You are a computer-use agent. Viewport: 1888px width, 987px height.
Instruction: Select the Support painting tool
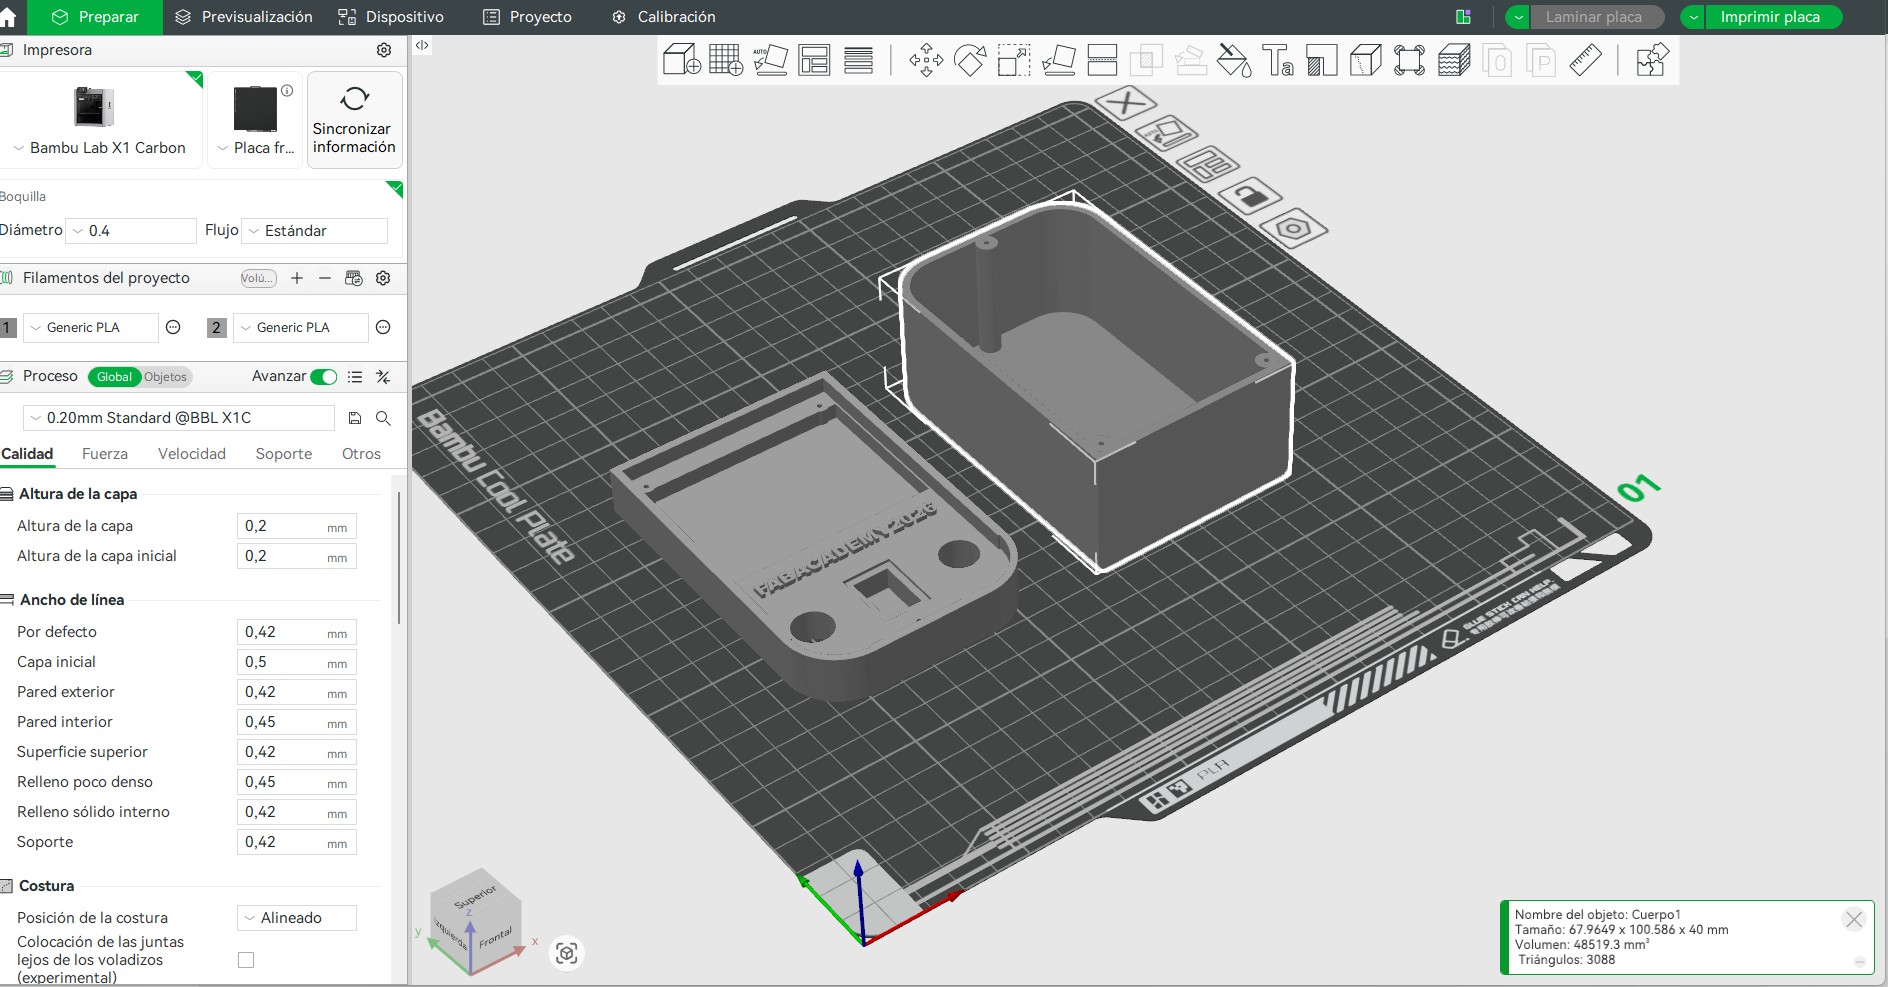click(x=1321, y=60)
